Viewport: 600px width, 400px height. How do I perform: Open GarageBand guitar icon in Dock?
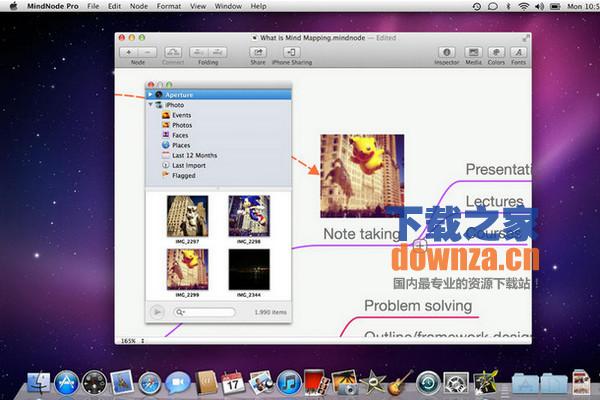400,383
